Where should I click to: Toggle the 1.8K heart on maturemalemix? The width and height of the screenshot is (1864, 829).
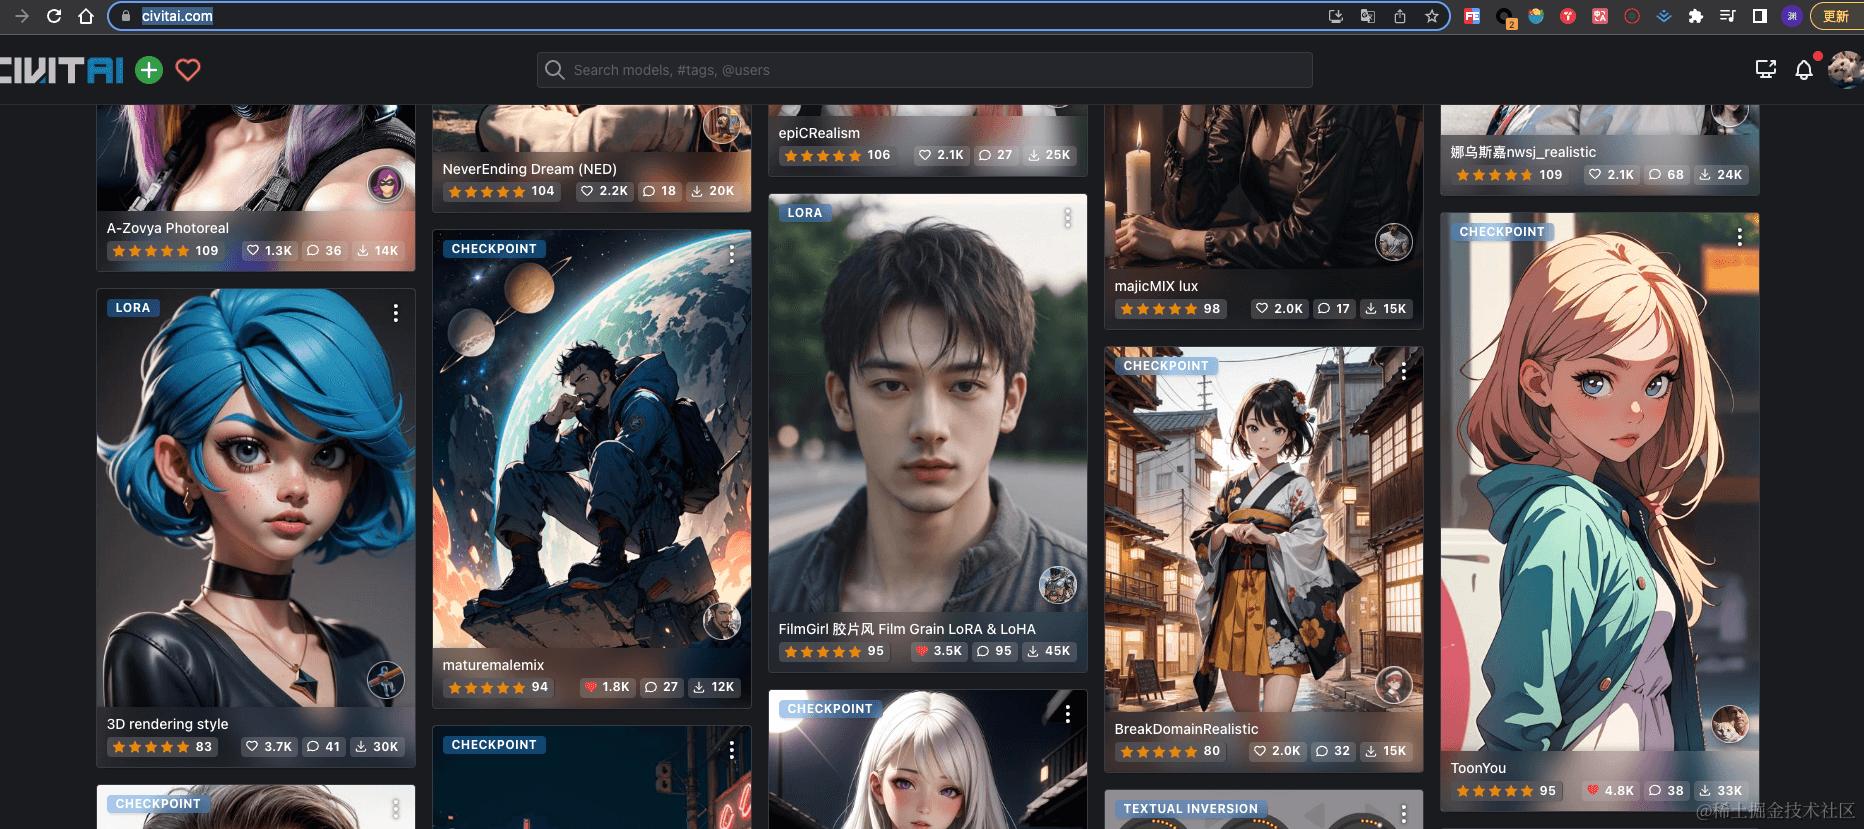[606, 687]
